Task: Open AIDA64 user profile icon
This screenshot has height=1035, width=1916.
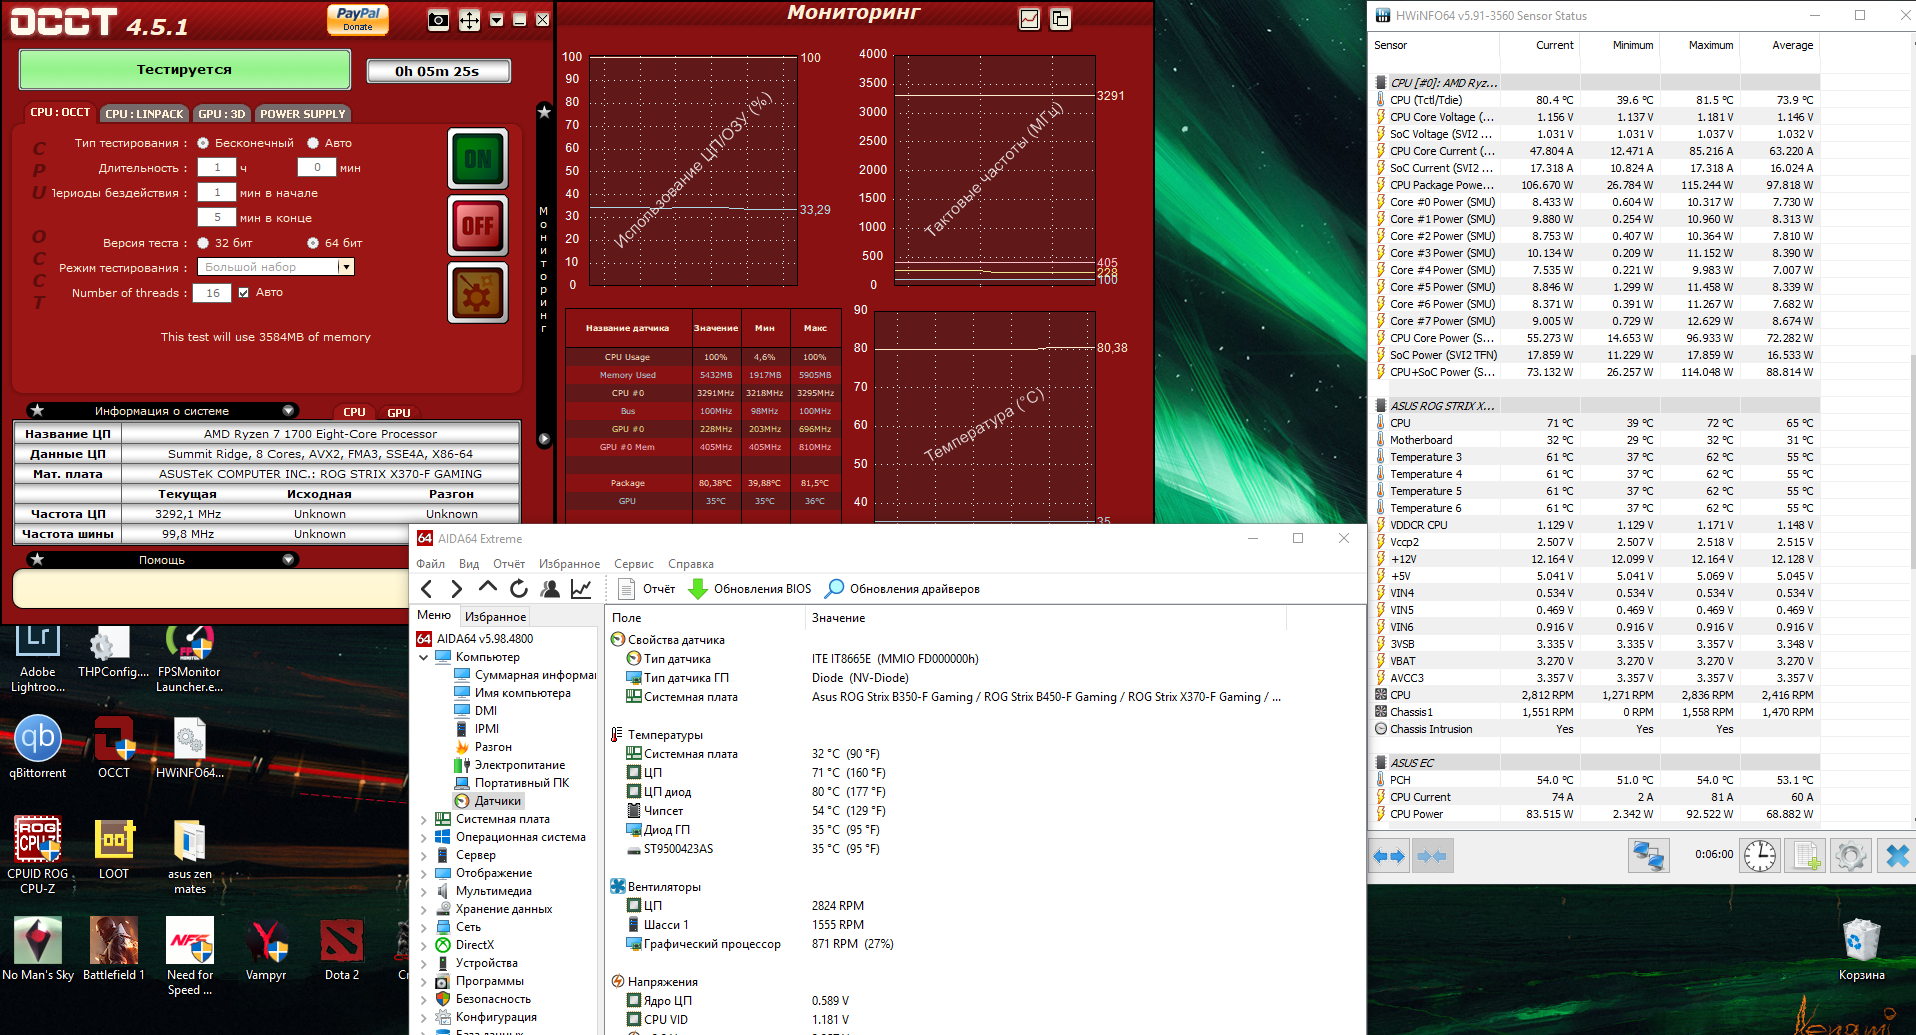Action: point(550,589)
